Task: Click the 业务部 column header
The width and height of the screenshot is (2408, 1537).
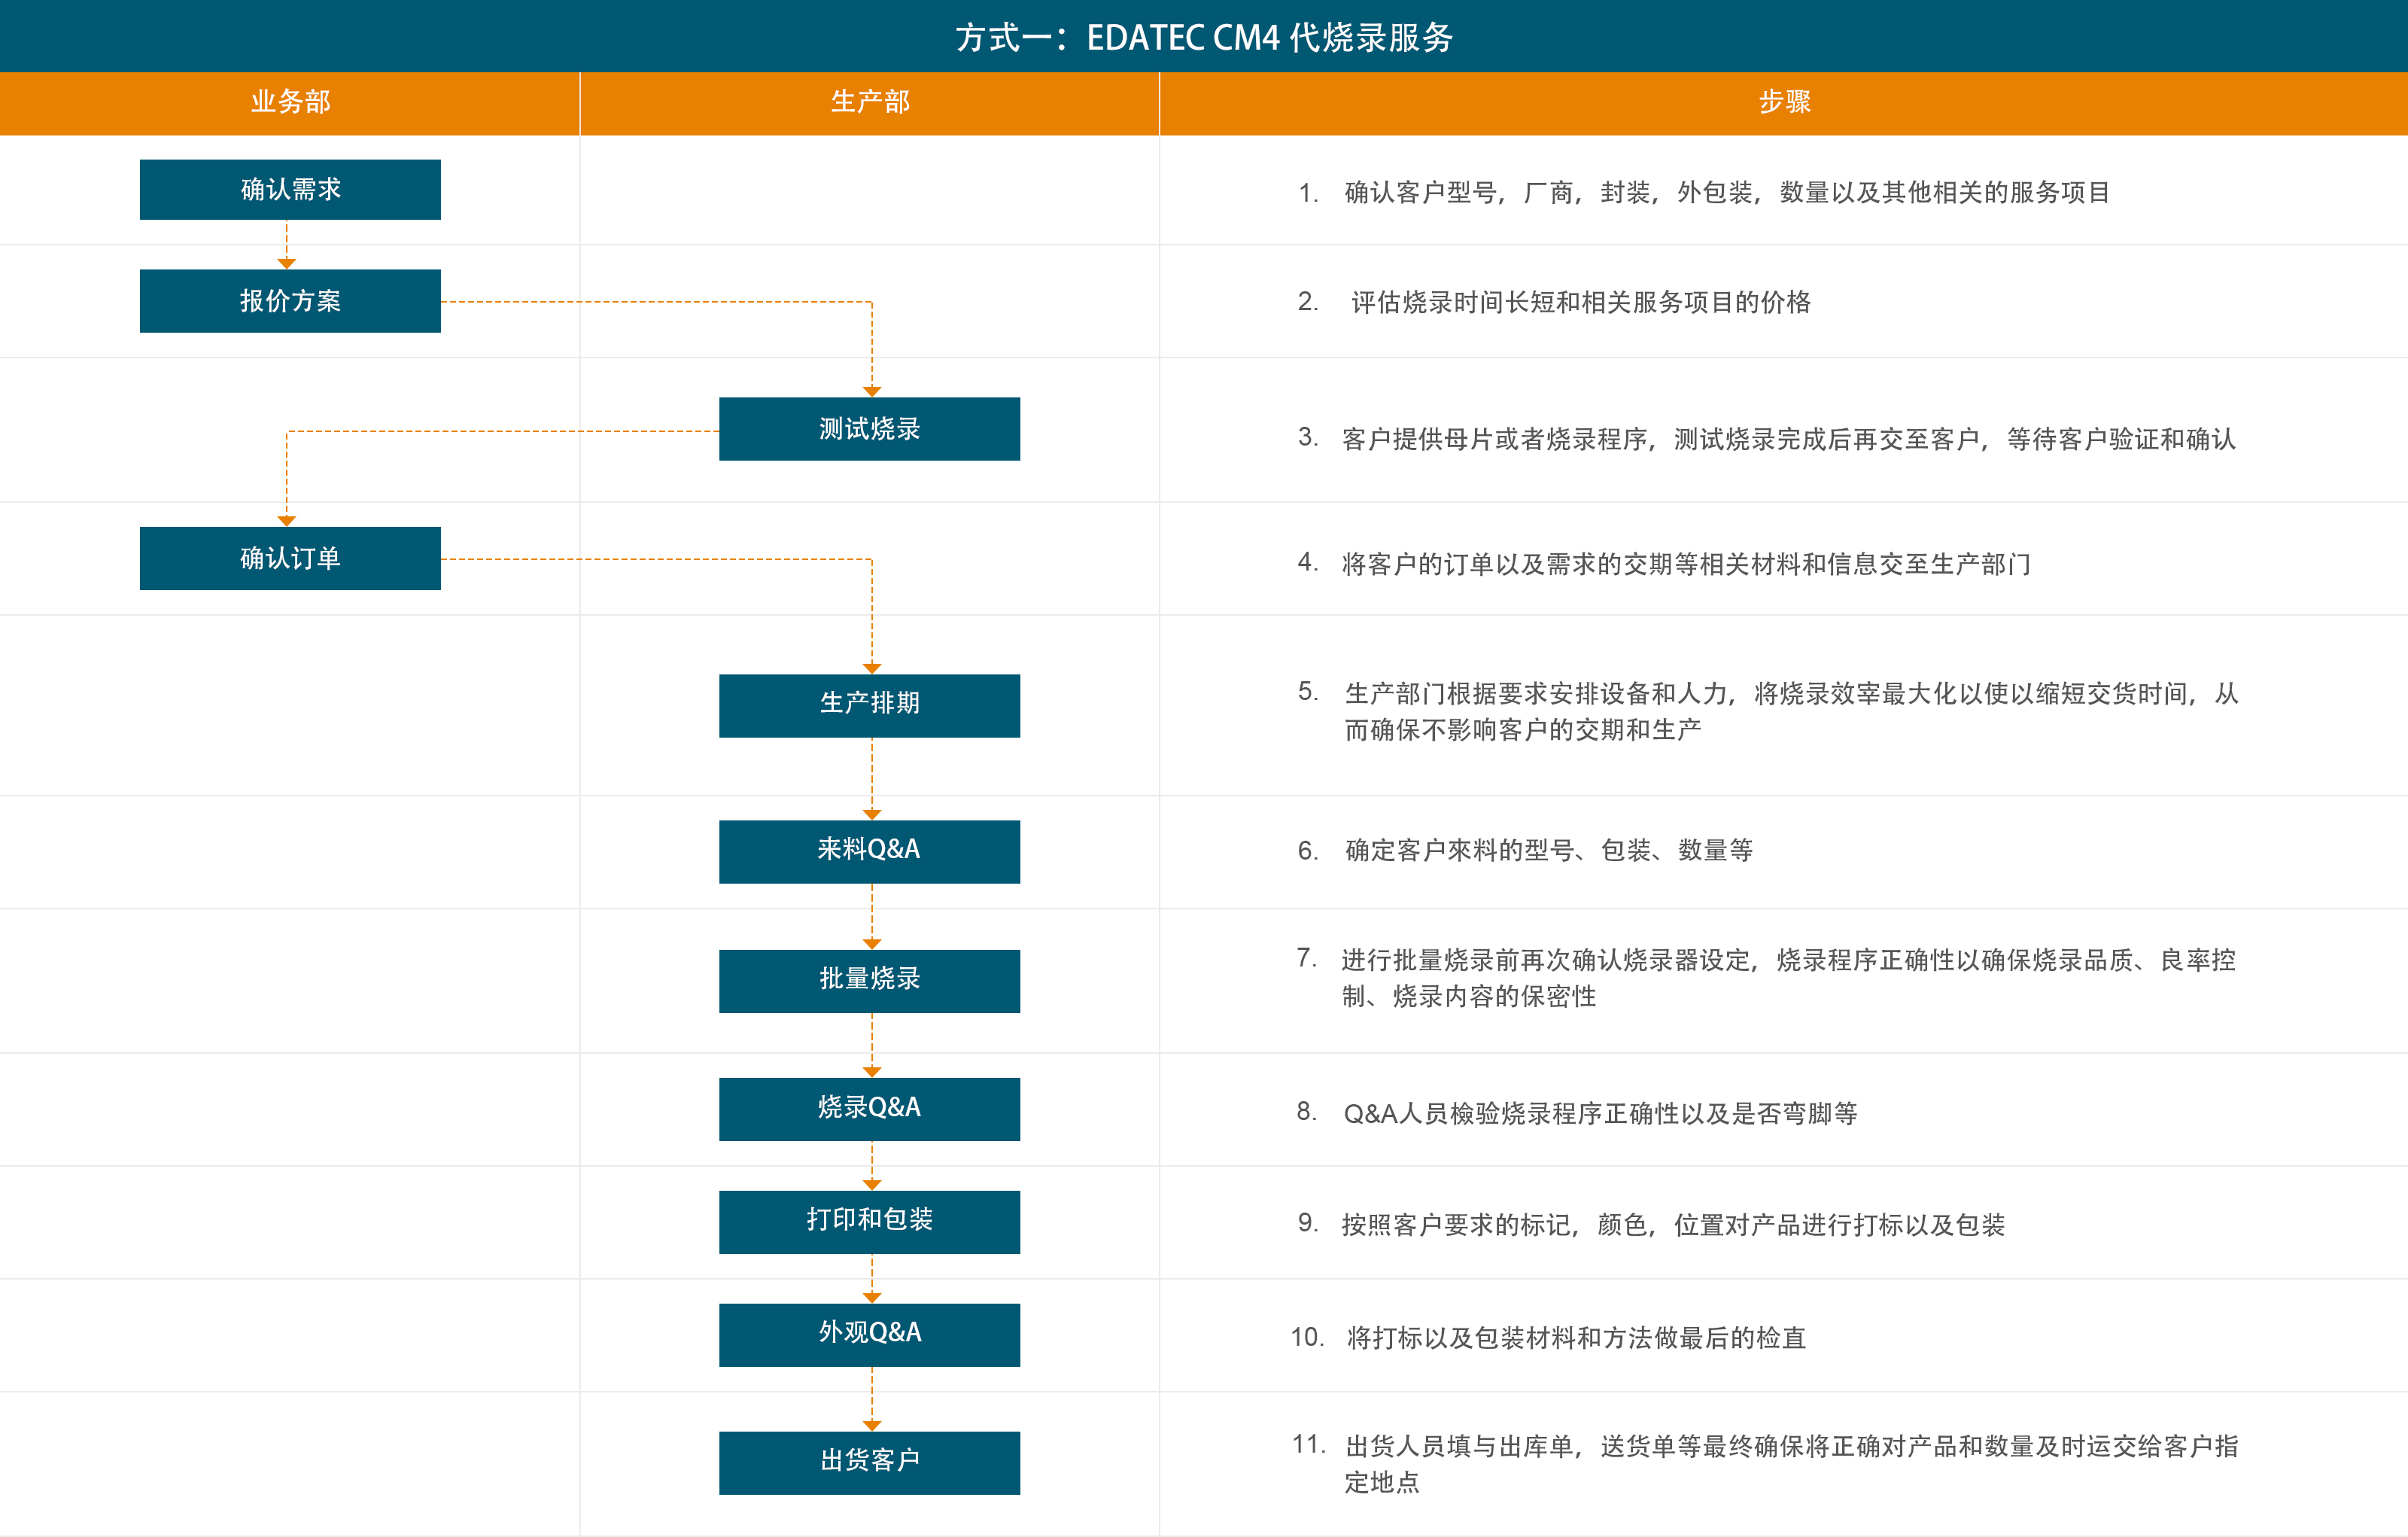Action: pos(290,102)
